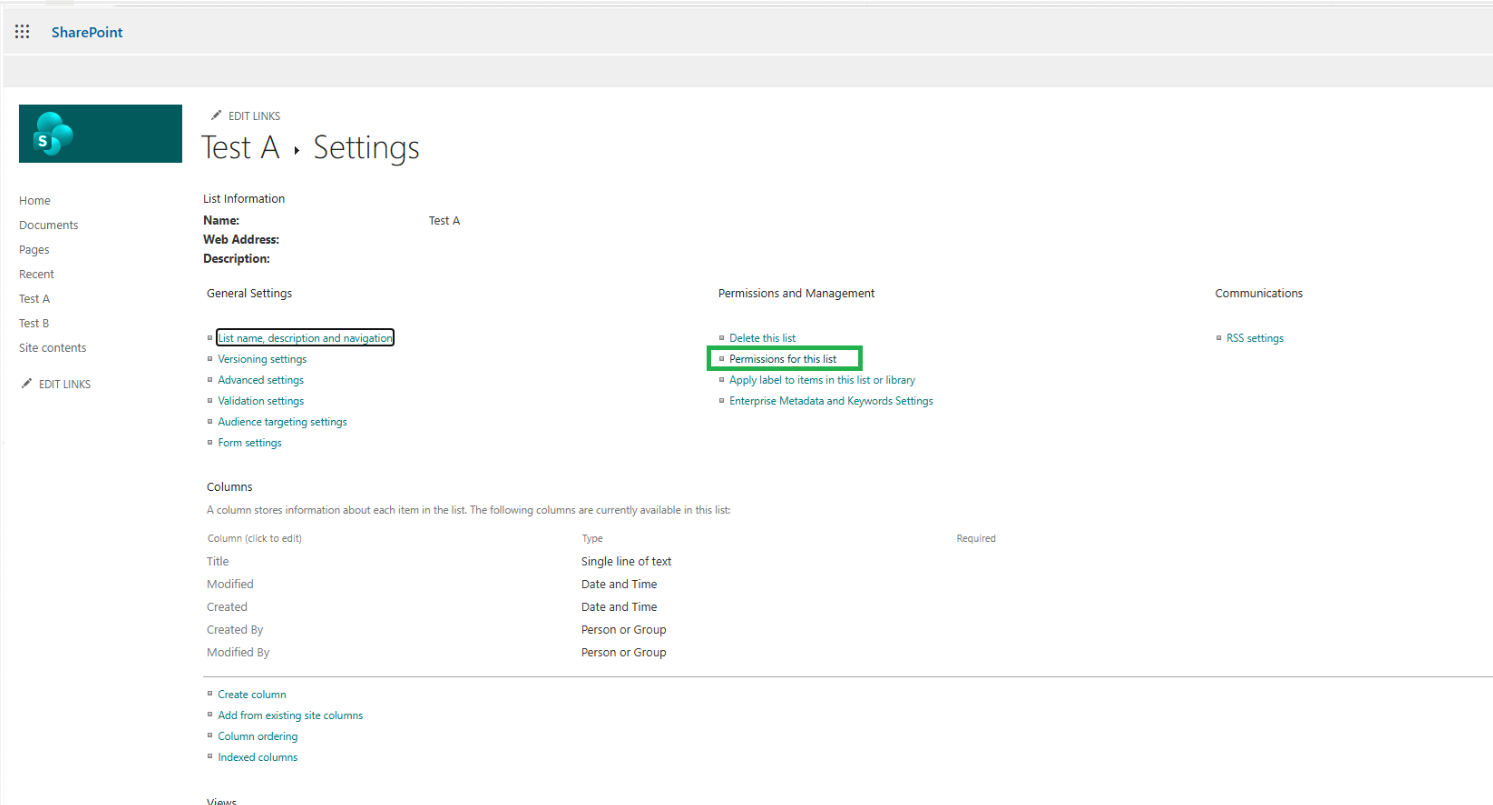Click the Type column header

[592, 538]
